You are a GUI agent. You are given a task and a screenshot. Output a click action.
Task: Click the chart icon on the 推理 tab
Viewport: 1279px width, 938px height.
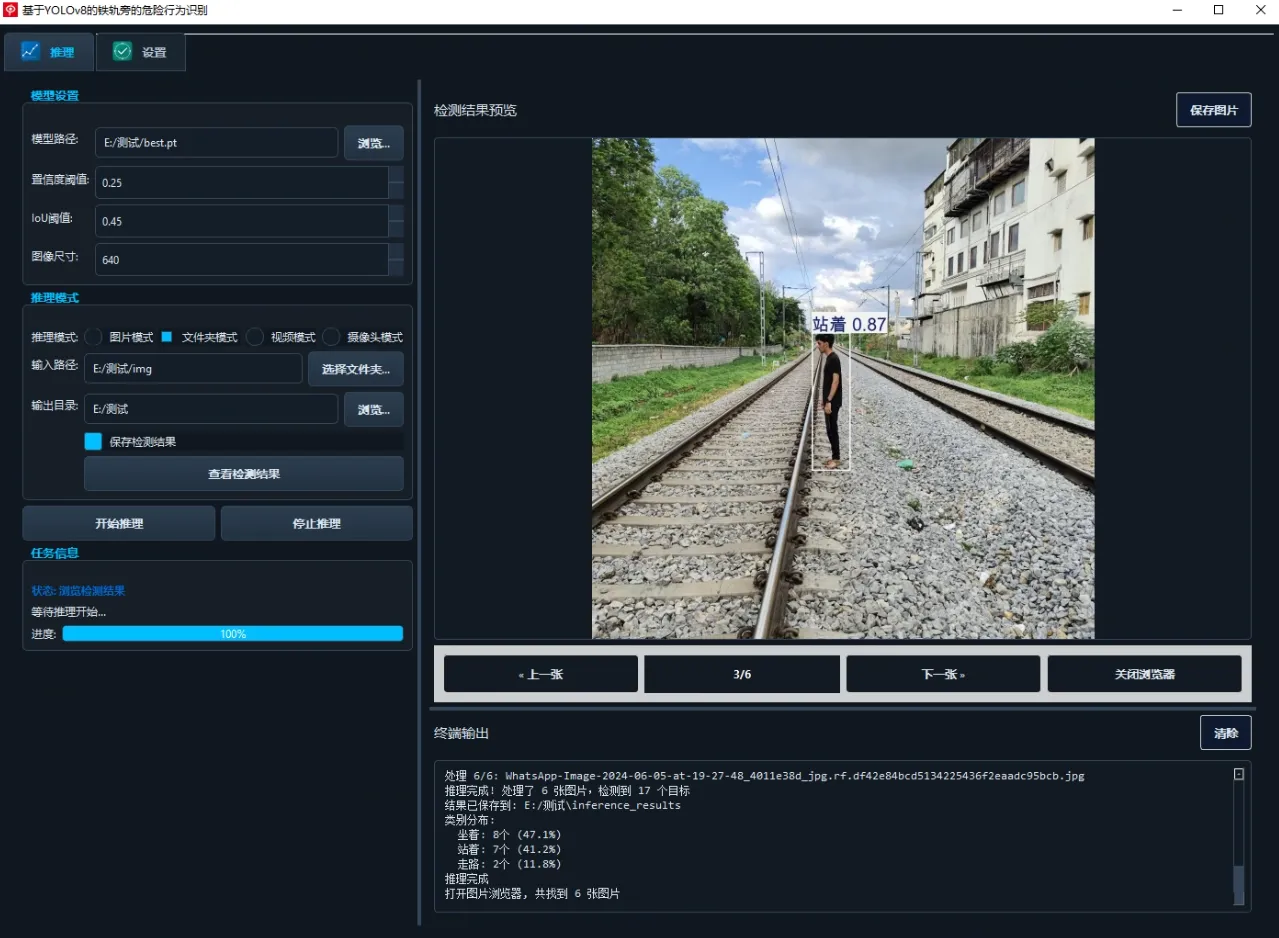click(30, 51)
